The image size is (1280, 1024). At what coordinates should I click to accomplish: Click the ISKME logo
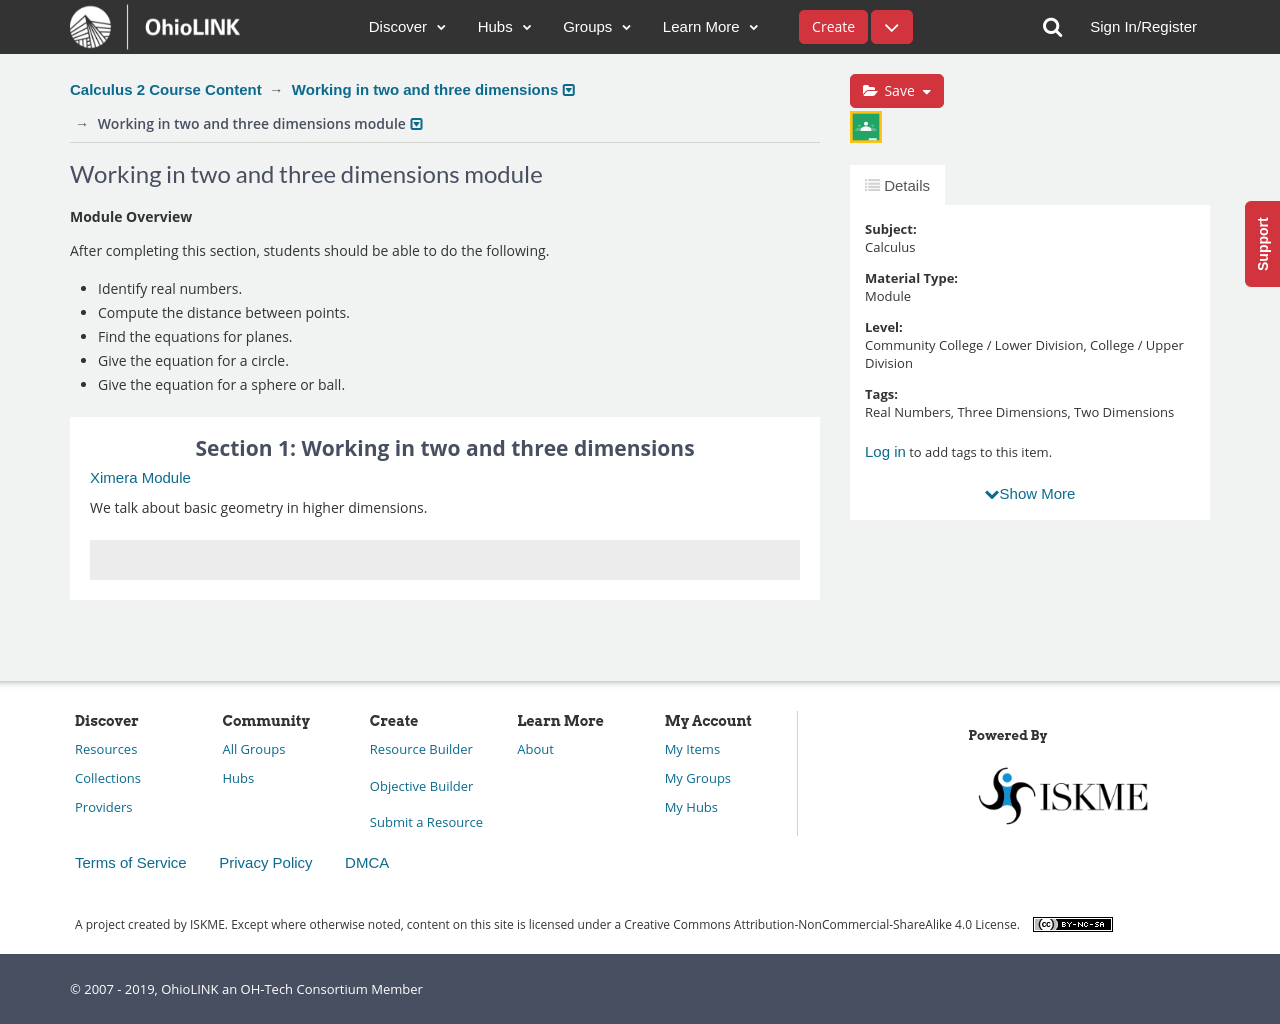point(1063,796)
